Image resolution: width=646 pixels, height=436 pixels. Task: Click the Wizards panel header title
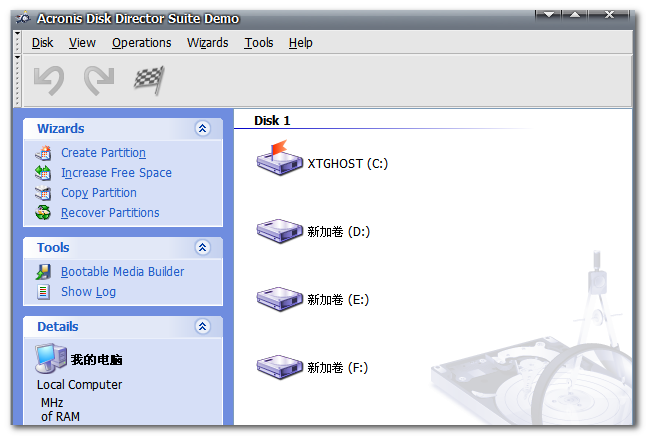[x=61, y=129]
